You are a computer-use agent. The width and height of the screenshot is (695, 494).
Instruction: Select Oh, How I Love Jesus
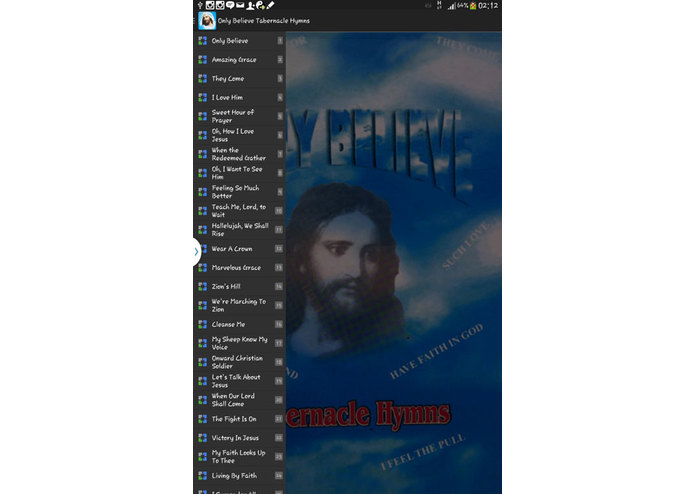click(239, 135)
